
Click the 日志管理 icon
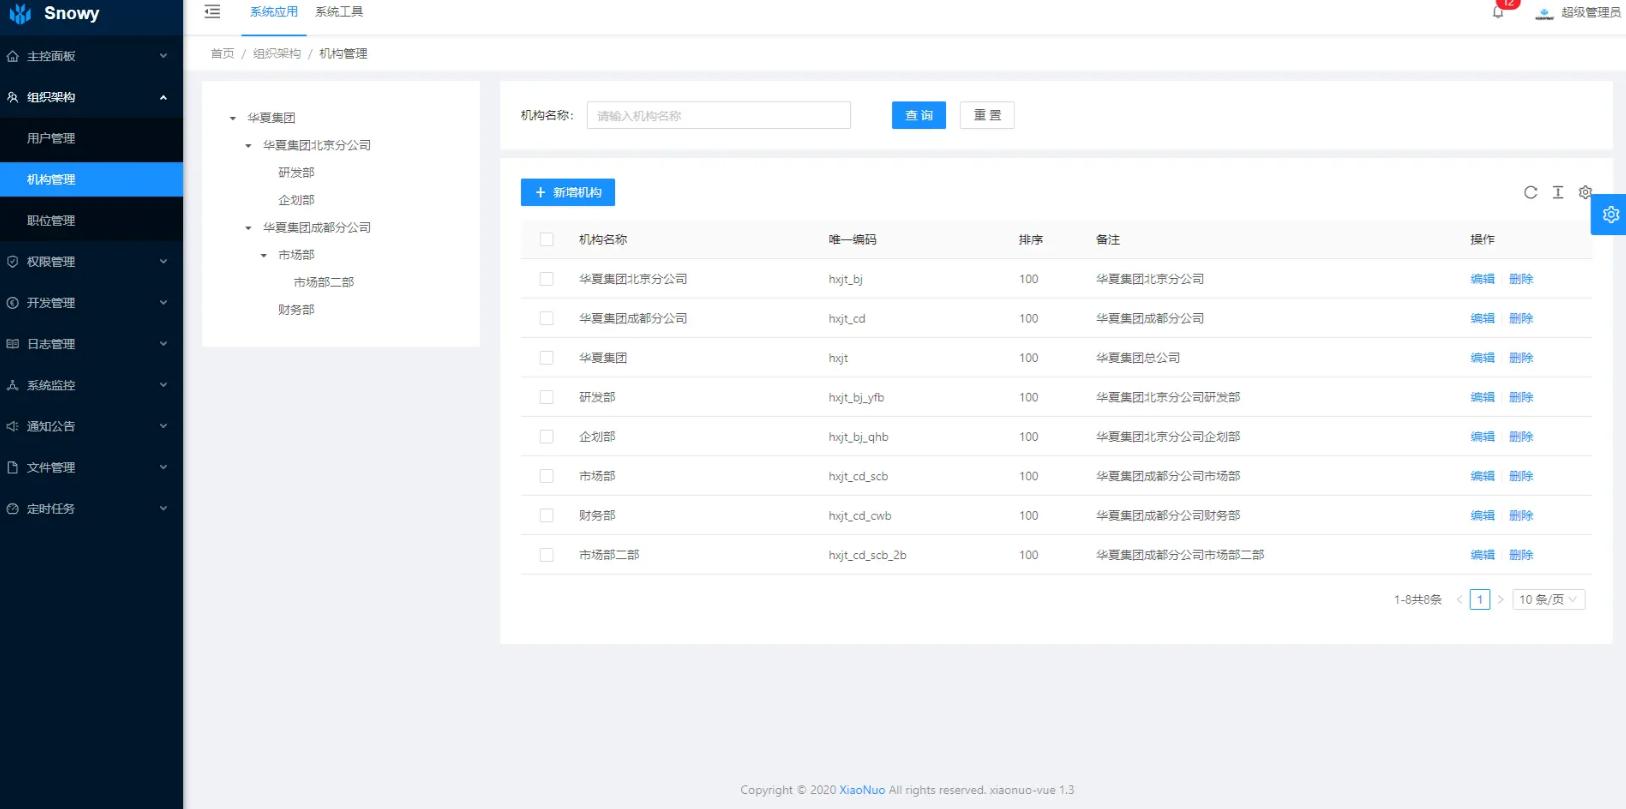pos(13,343)
